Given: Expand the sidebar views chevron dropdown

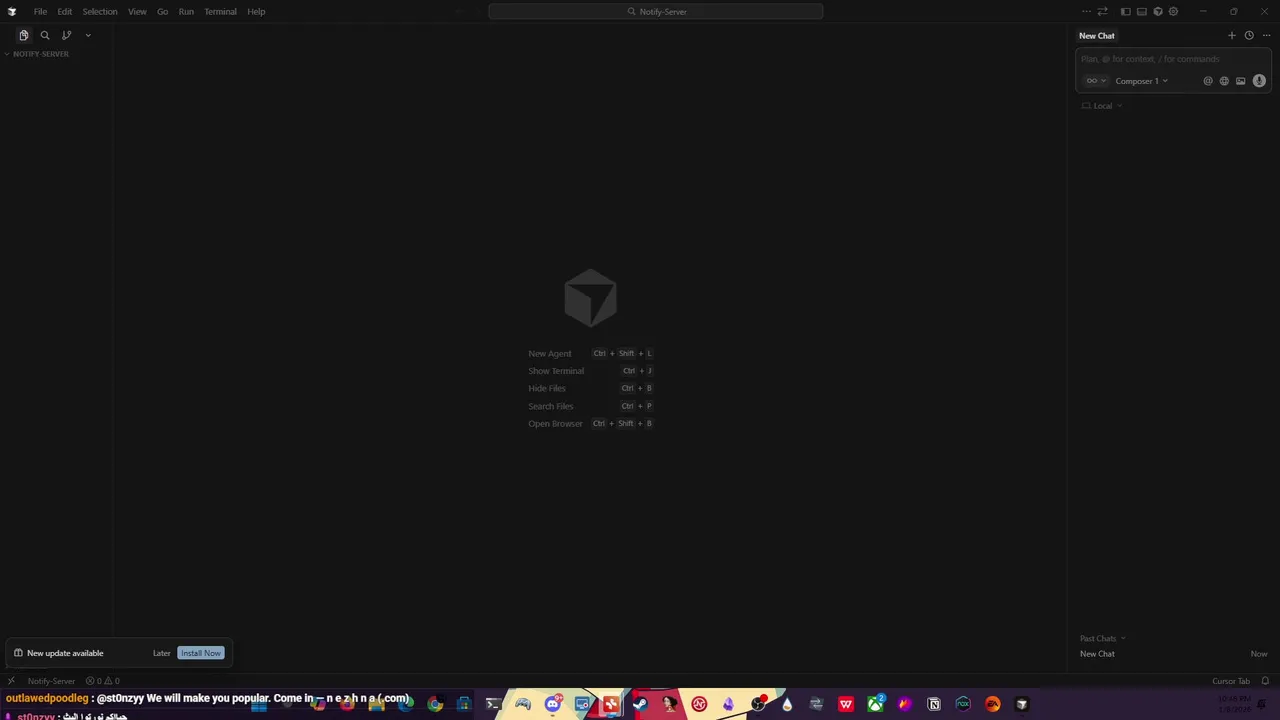Looking at the screenshot, I should click(88, 35).
